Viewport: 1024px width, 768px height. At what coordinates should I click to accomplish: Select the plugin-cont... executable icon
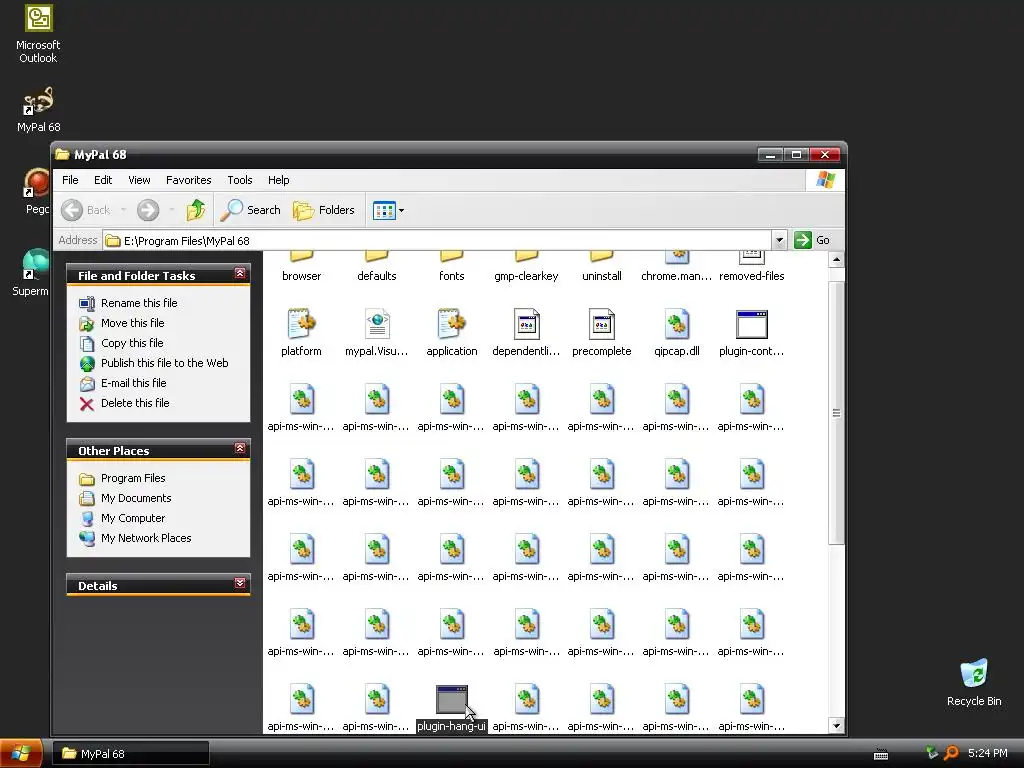(x=752, y=325)
